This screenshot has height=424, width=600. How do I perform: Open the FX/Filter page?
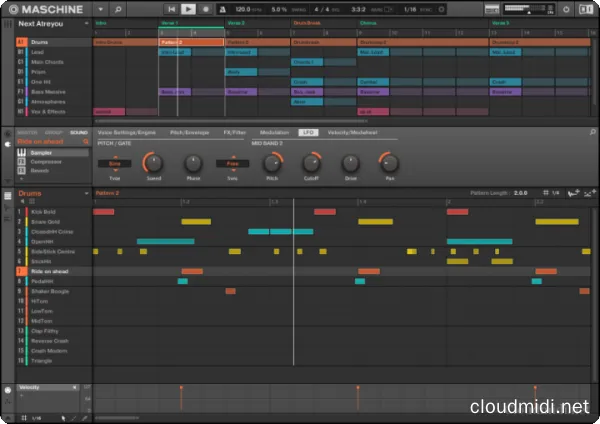(x=235, y=132)
